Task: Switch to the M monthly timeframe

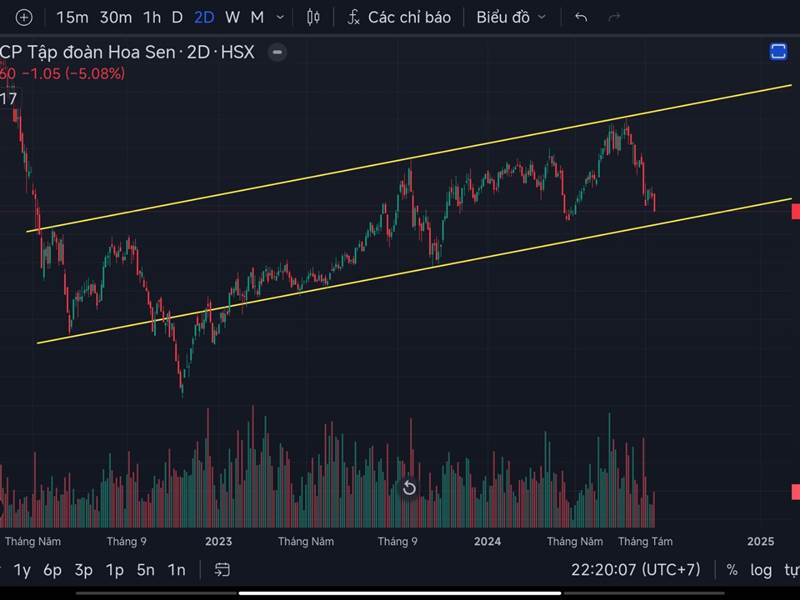Action: [257, 18]
